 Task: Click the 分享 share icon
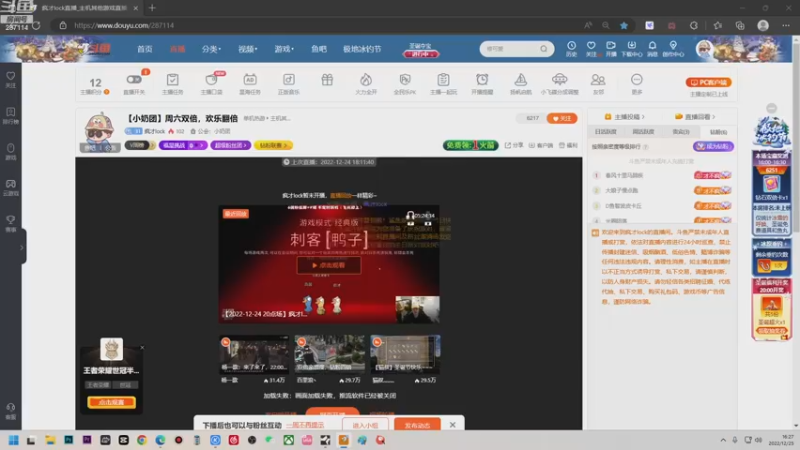coord(514,145)
